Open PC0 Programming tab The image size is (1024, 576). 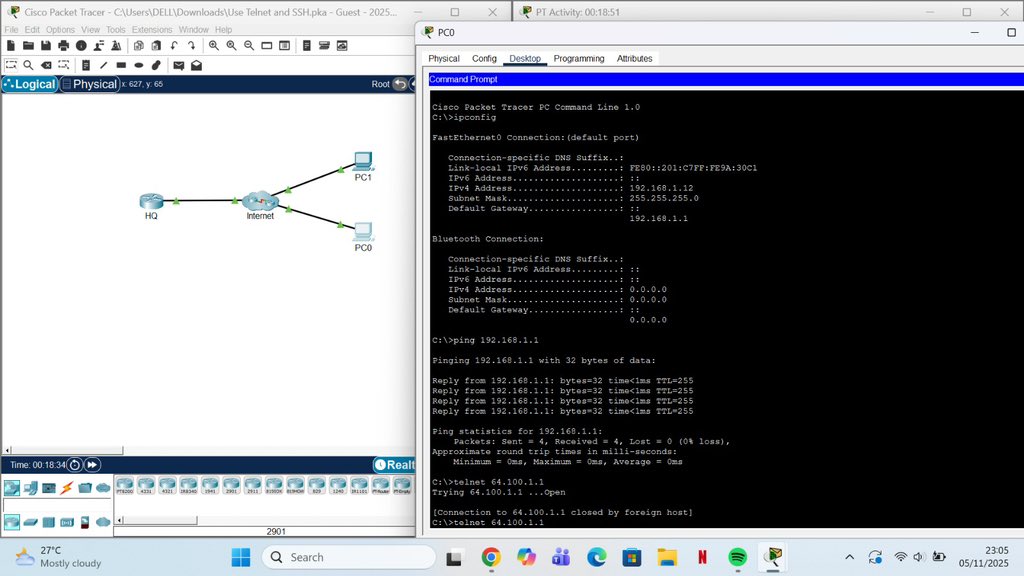579,58
